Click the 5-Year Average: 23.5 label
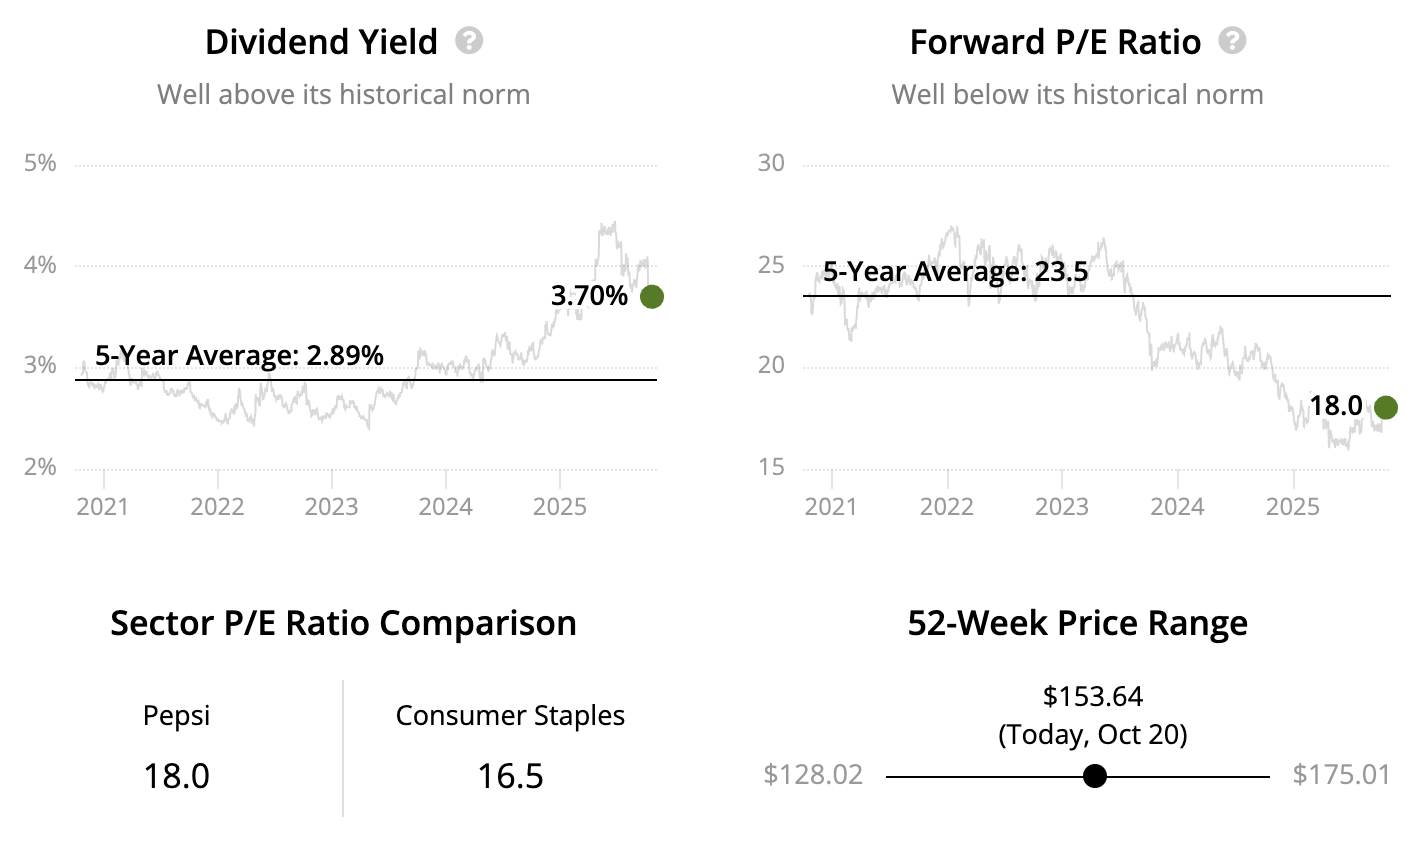Viewport: 1424px width, 846px height. pyautogui.click(x=955, y=271)
